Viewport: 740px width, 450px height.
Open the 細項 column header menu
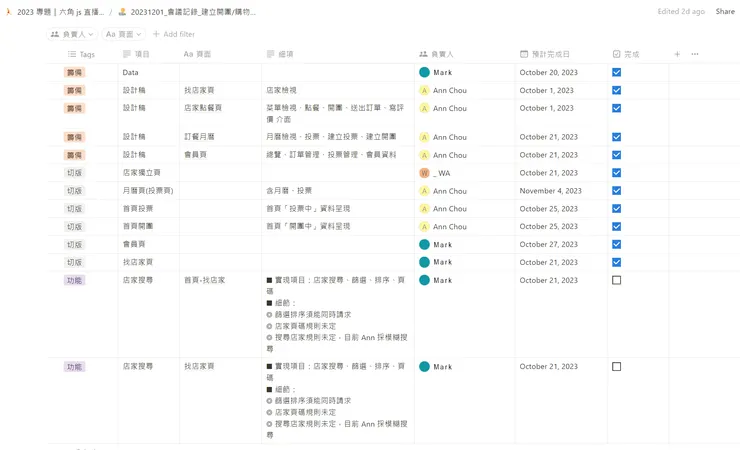tap(280, 54)
